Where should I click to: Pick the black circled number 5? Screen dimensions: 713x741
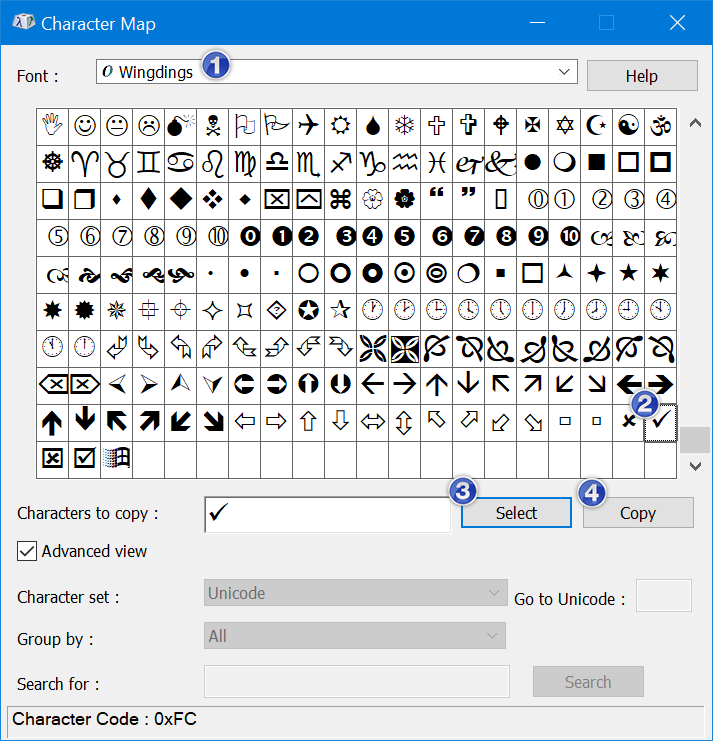pos(404,236)
